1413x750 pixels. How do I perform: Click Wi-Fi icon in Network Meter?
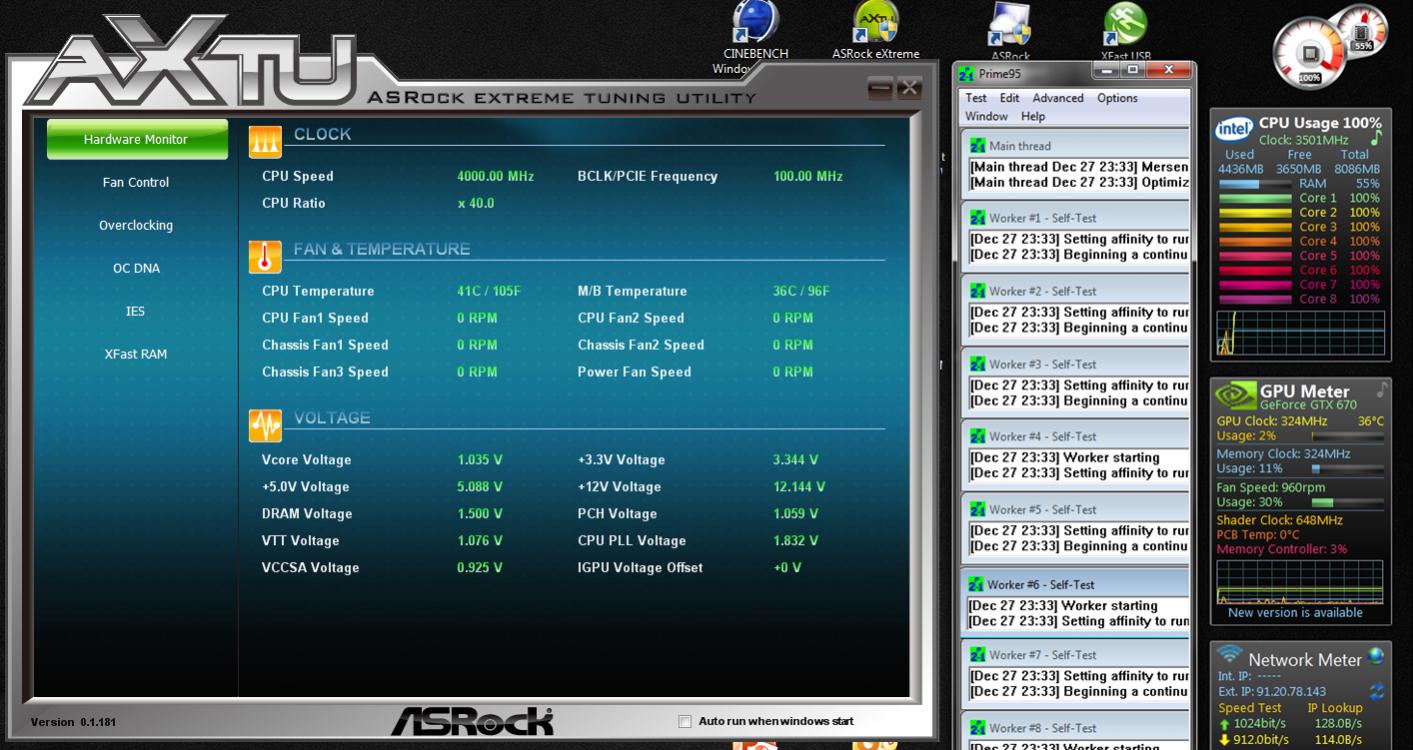click(1230, 654)
